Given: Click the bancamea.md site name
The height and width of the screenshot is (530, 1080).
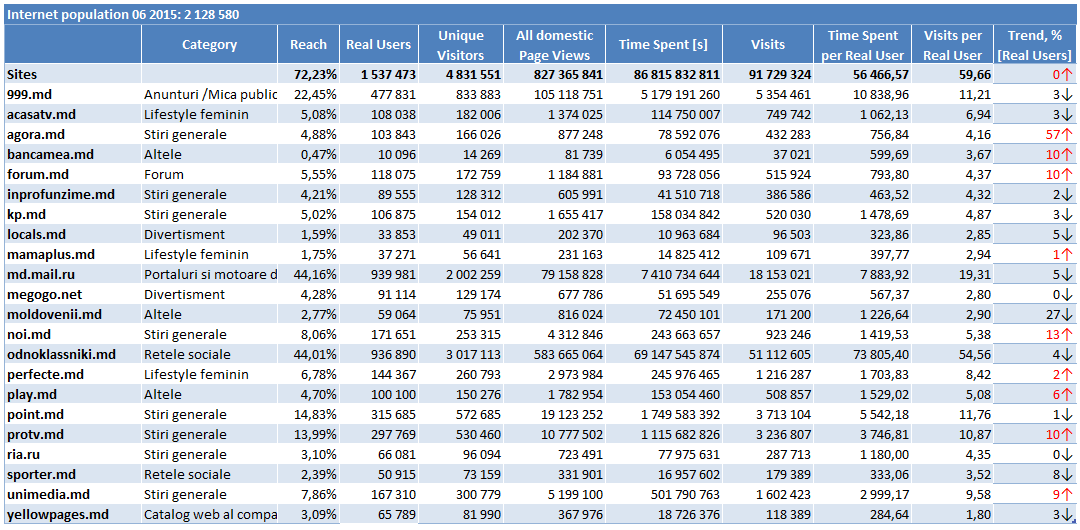Looking at the screenshot, I should (x=72, y=154).
